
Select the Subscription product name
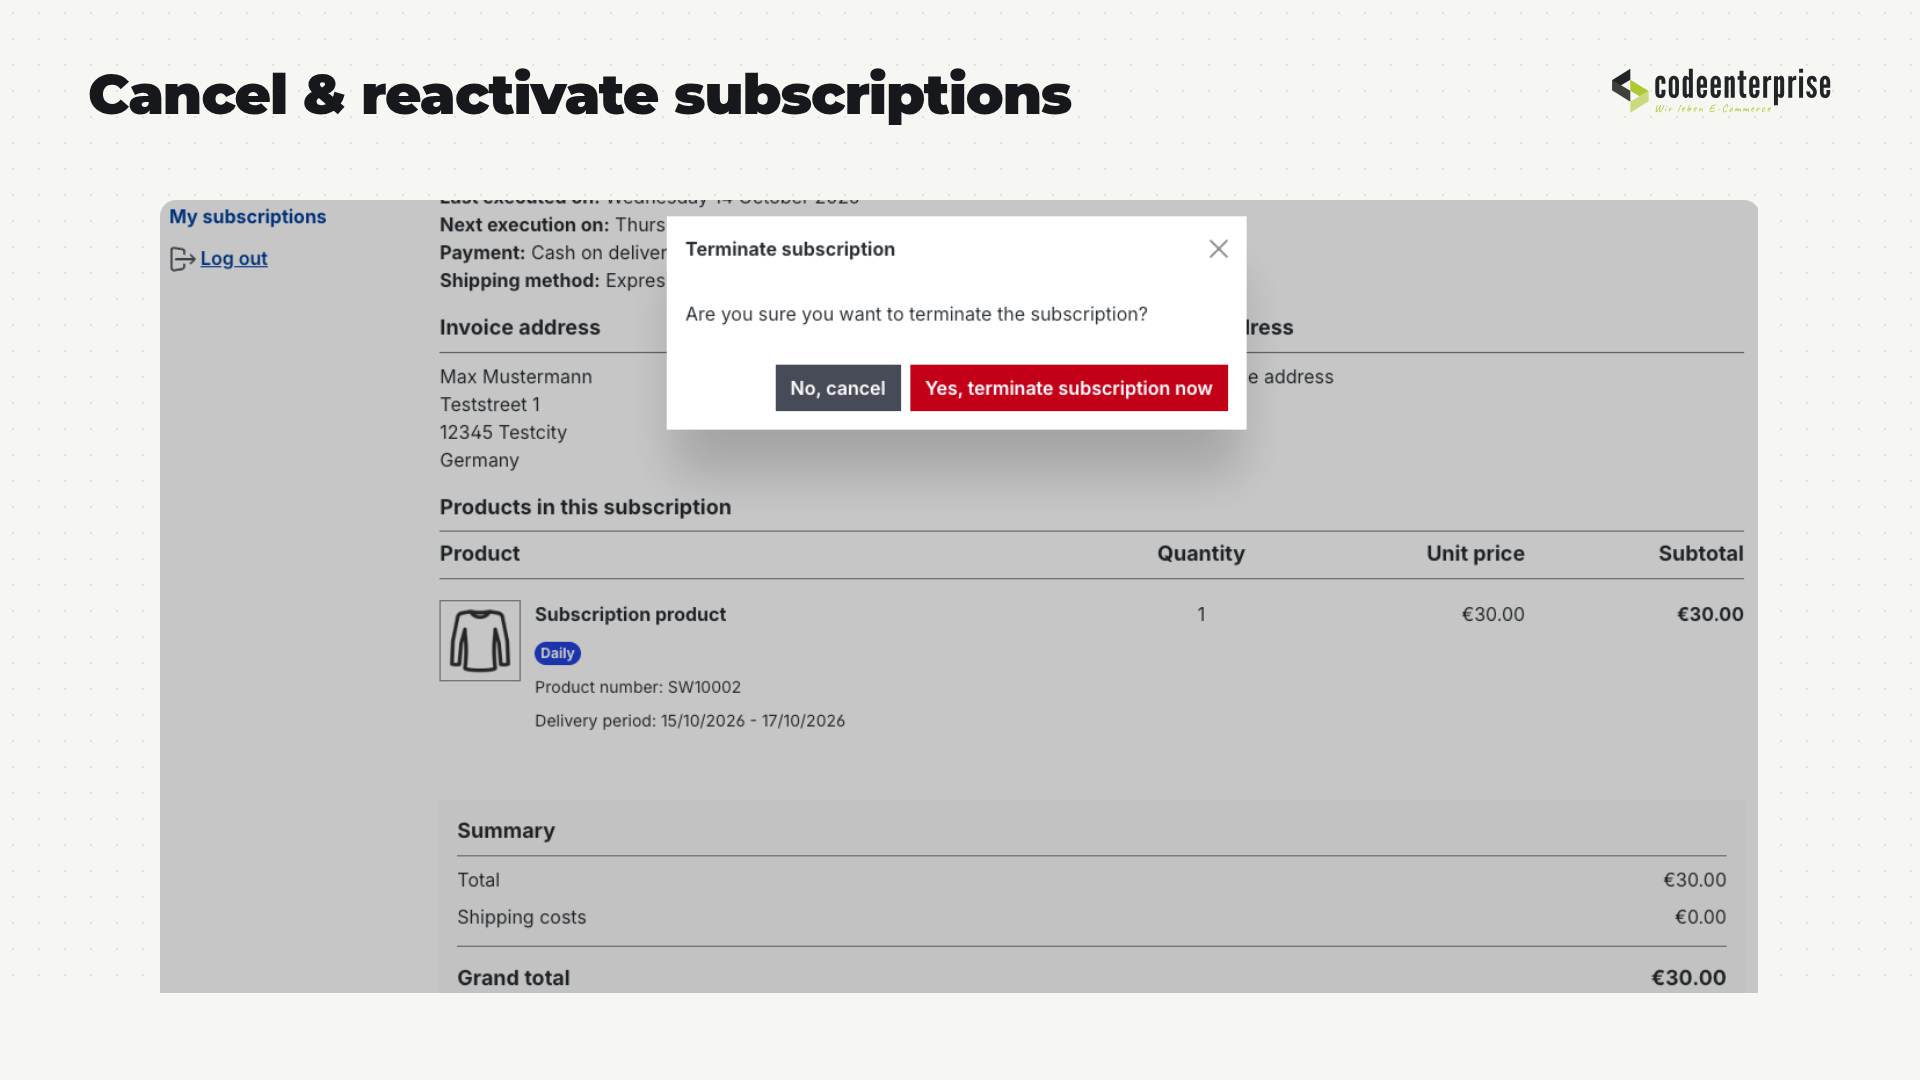pos(630,614)
